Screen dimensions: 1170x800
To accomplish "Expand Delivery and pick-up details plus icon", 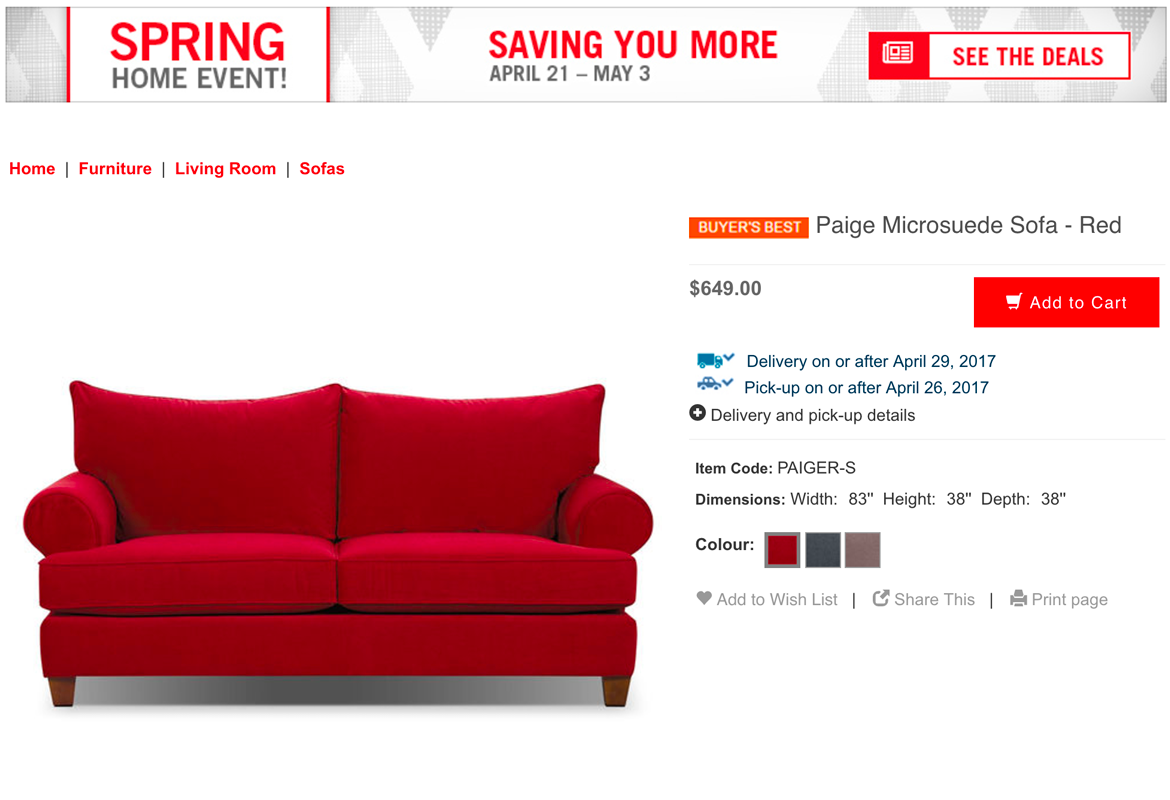I will coord(697,413).
